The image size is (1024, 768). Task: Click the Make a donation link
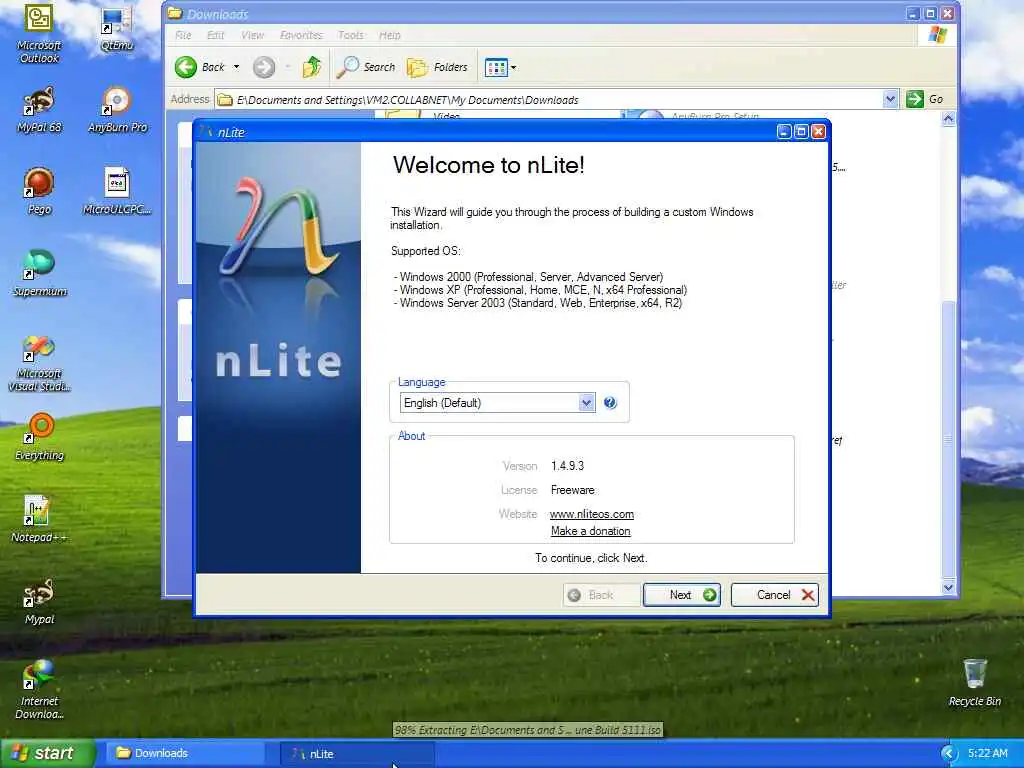coord(590,531)
